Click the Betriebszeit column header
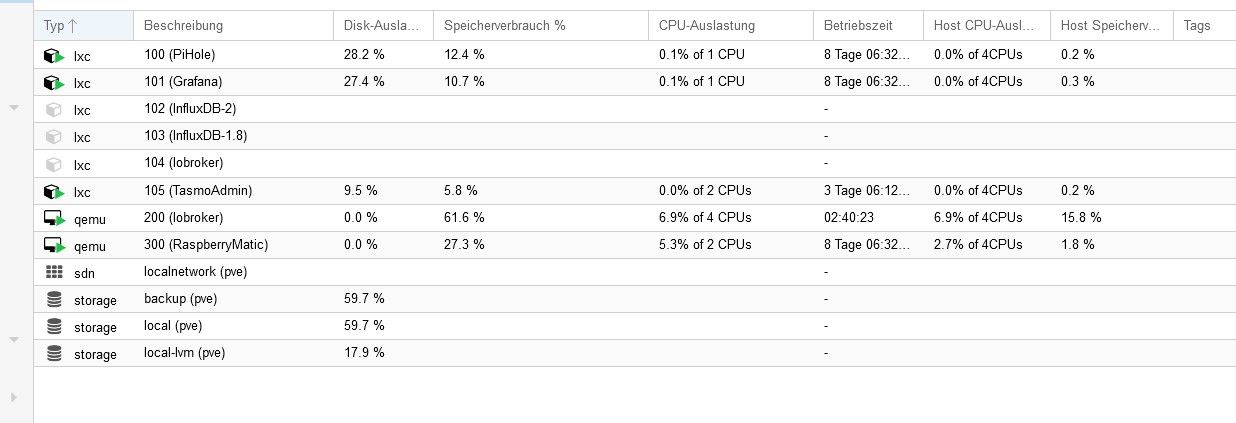 point(858,25)
